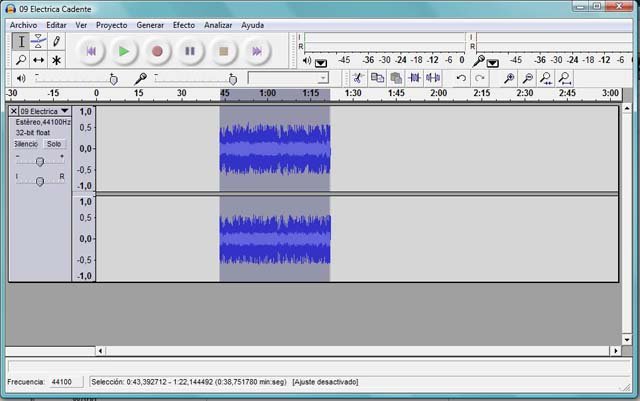Viewport: 640px width, 401px height.
Task: Click vertical scrollbar up arrow
Action: 627,109
